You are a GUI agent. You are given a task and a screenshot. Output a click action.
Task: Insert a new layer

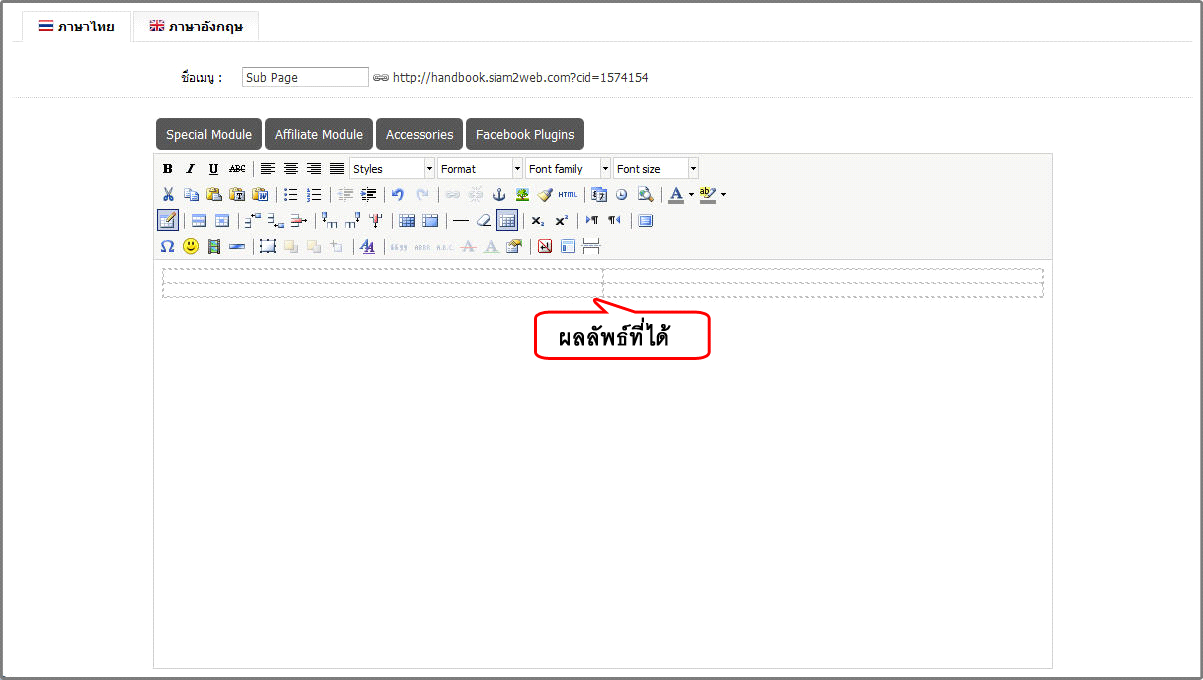268,246
